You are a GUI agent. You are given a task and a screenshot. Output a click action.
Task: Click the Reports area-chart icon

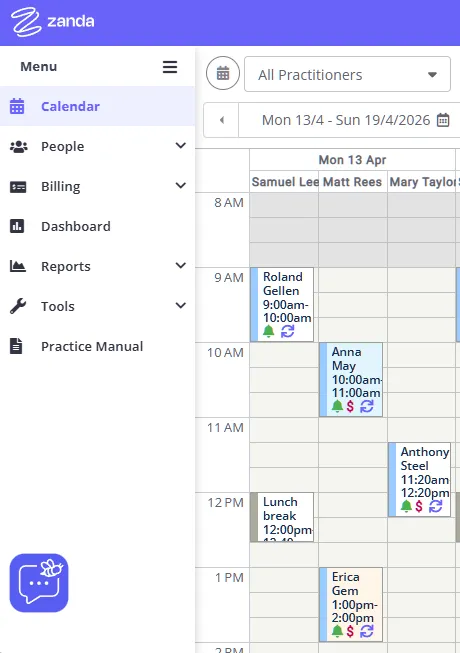[x=18, y=266]
